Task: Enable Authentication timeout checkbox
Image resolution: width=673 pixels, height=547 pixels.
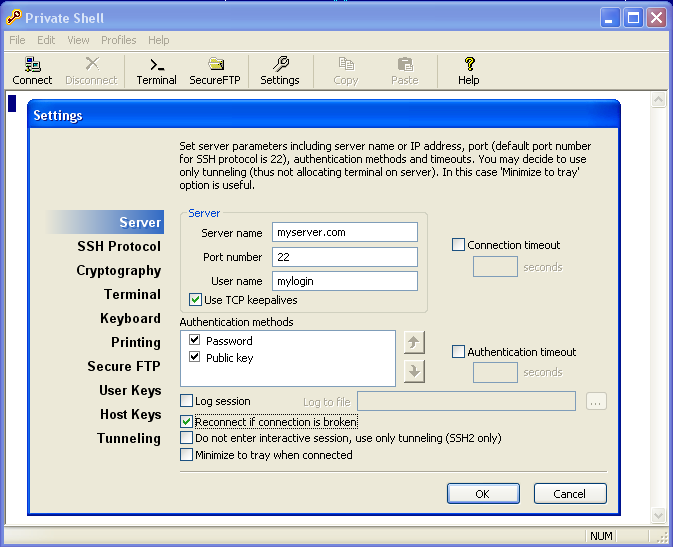Action: [458, 352]
